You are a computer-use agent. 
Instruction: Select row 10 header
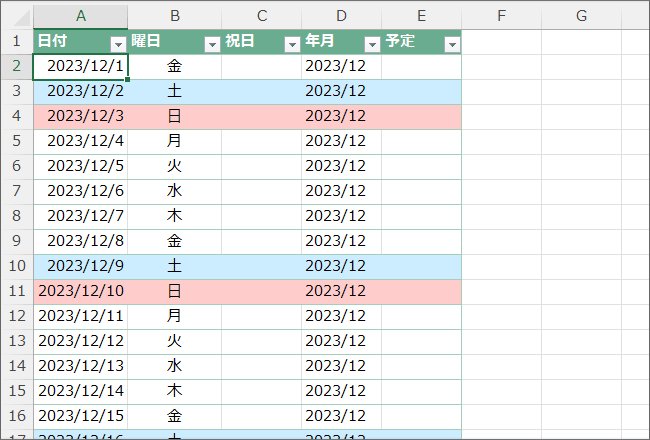17,266
